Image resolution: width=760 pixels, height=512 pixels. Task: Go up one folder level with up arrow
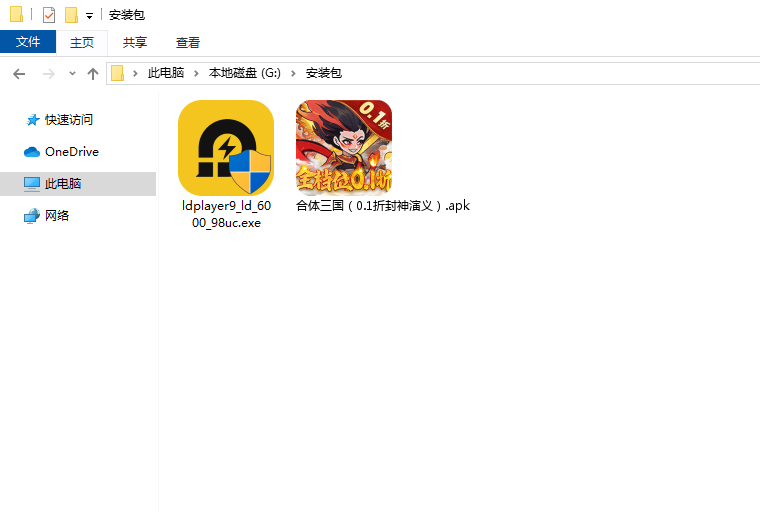93,73
